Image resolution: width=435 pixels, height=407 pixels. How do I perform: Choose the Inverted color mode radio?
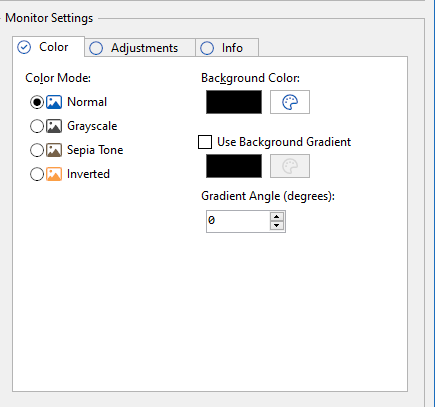pos(37,174)
